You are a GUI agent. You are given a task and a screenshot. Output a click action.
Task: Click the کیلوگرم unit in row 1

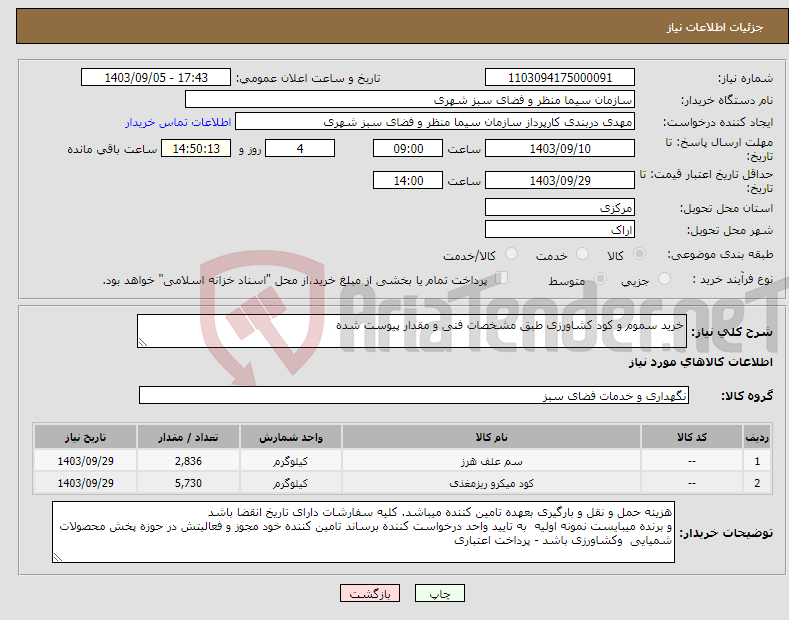(291, 461)
